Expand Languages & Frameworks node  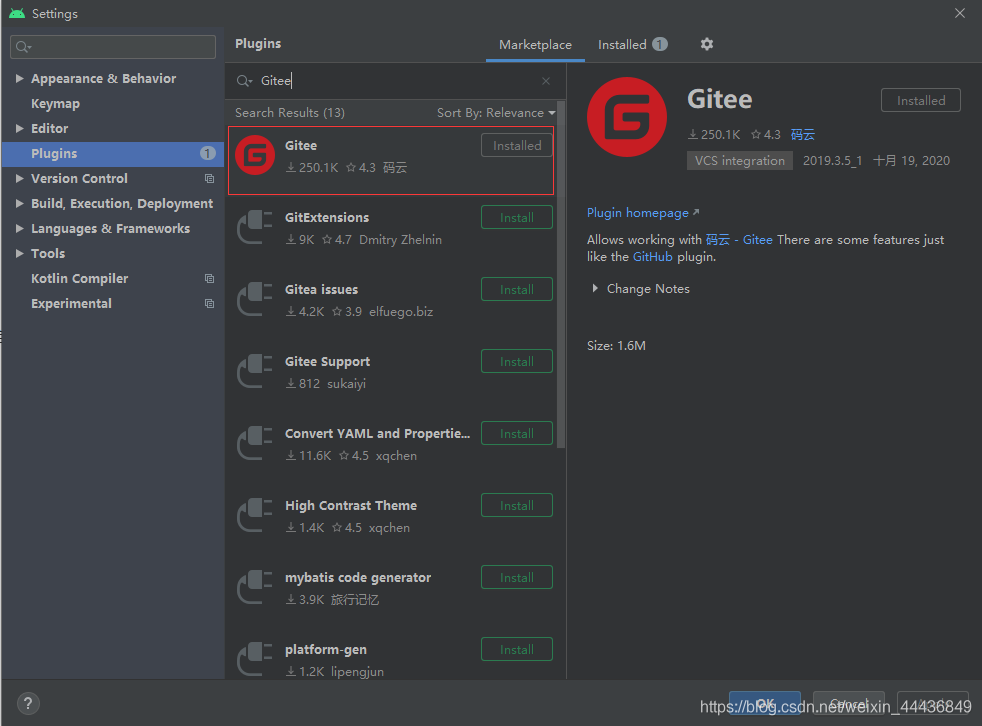(19, 229)
